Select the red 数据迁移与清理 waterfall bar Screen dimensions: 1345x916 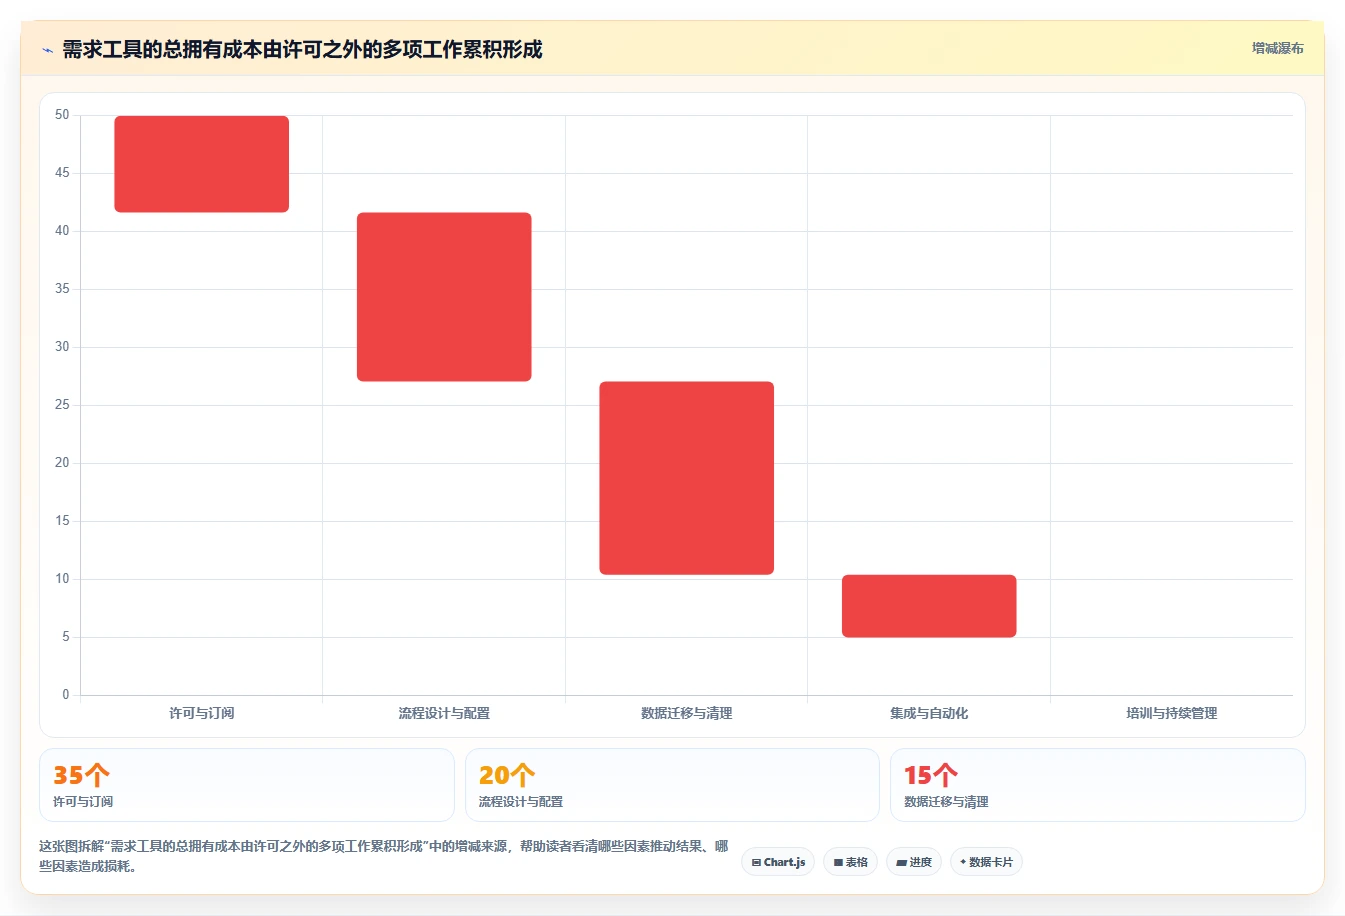[687, 478]
